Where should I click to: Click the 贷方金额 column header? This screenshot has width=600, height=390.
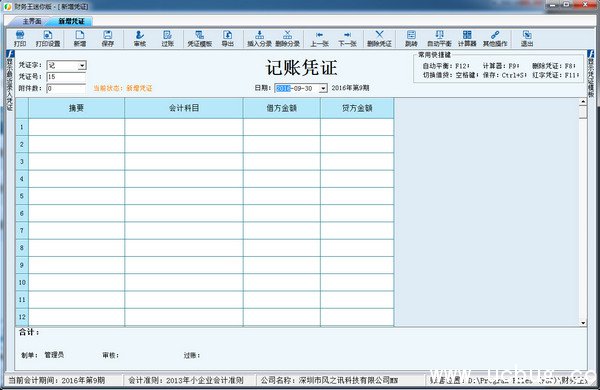[x=357, y=108]
